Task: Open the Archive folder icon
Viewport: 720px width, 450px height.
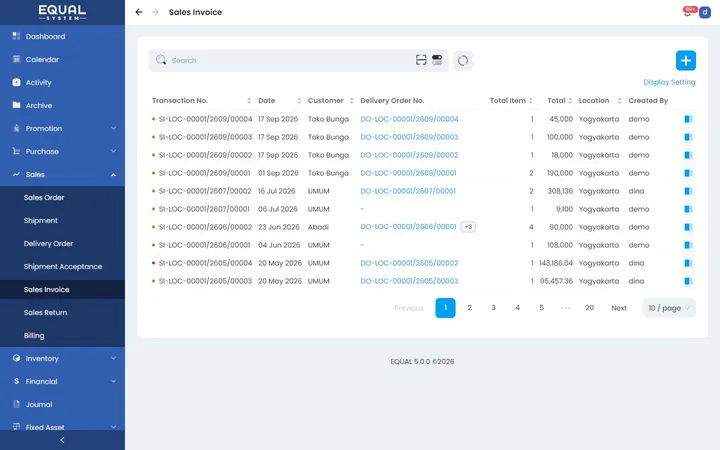Action: (x=17, y=105)
